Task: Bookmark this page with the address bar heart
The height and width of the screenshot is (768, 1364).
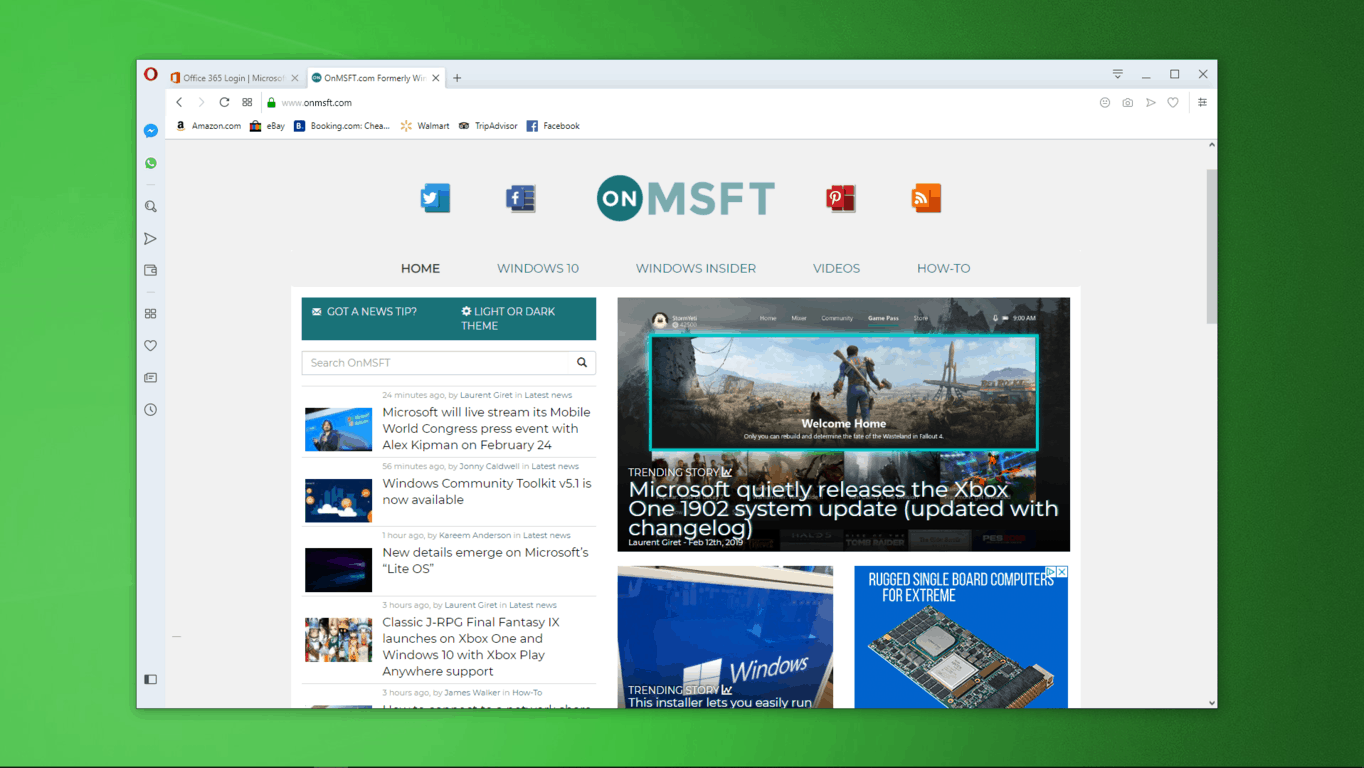Action: click(x=1173, y=103)
